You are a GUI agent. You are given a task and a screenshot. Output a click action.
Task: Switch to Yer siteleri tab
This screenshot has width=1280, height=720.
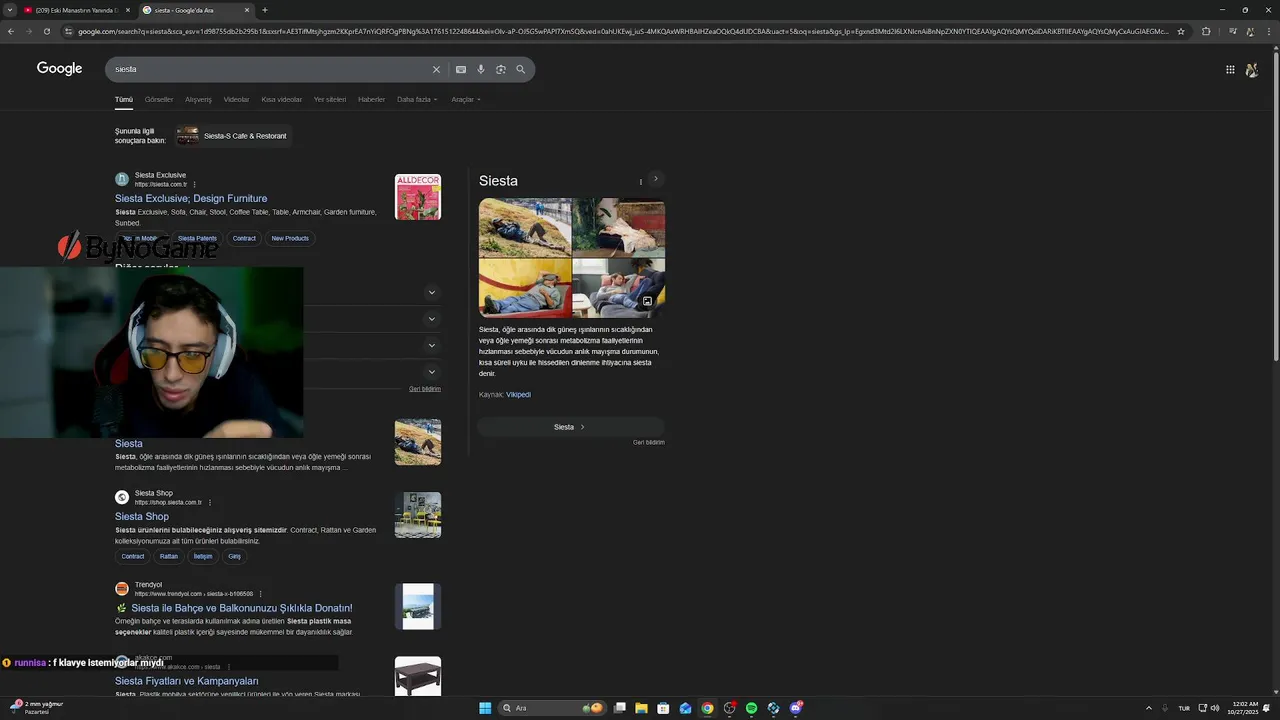coord(330,99)
